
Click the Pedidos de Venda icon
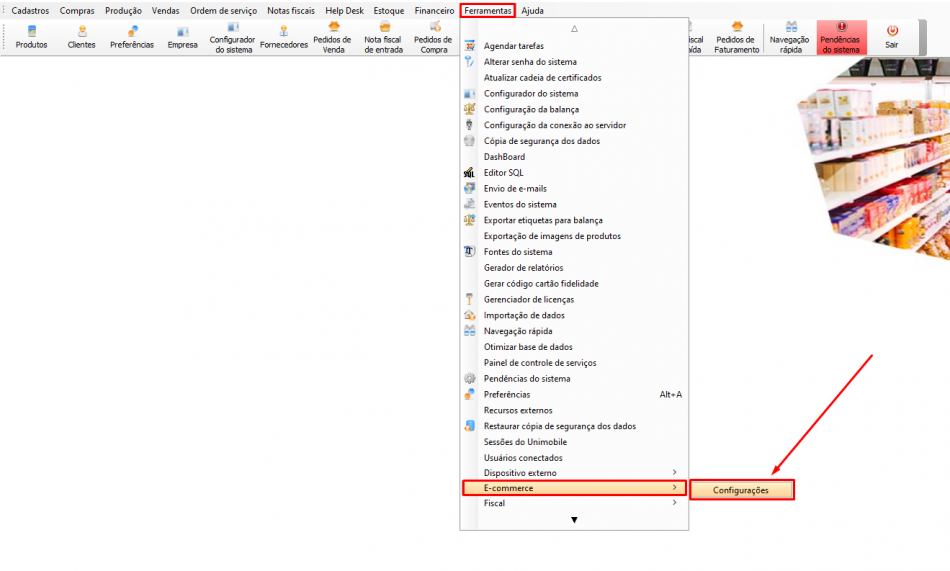pyautogui.click(x=334, y=37)
